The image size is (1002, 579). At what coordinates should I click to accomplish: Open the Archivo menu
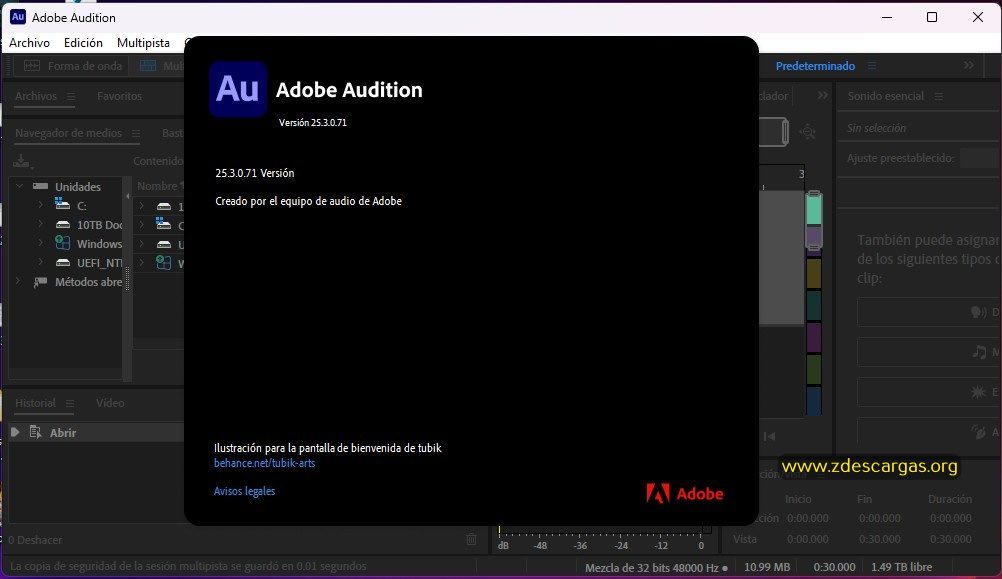(x=29, y=43)
